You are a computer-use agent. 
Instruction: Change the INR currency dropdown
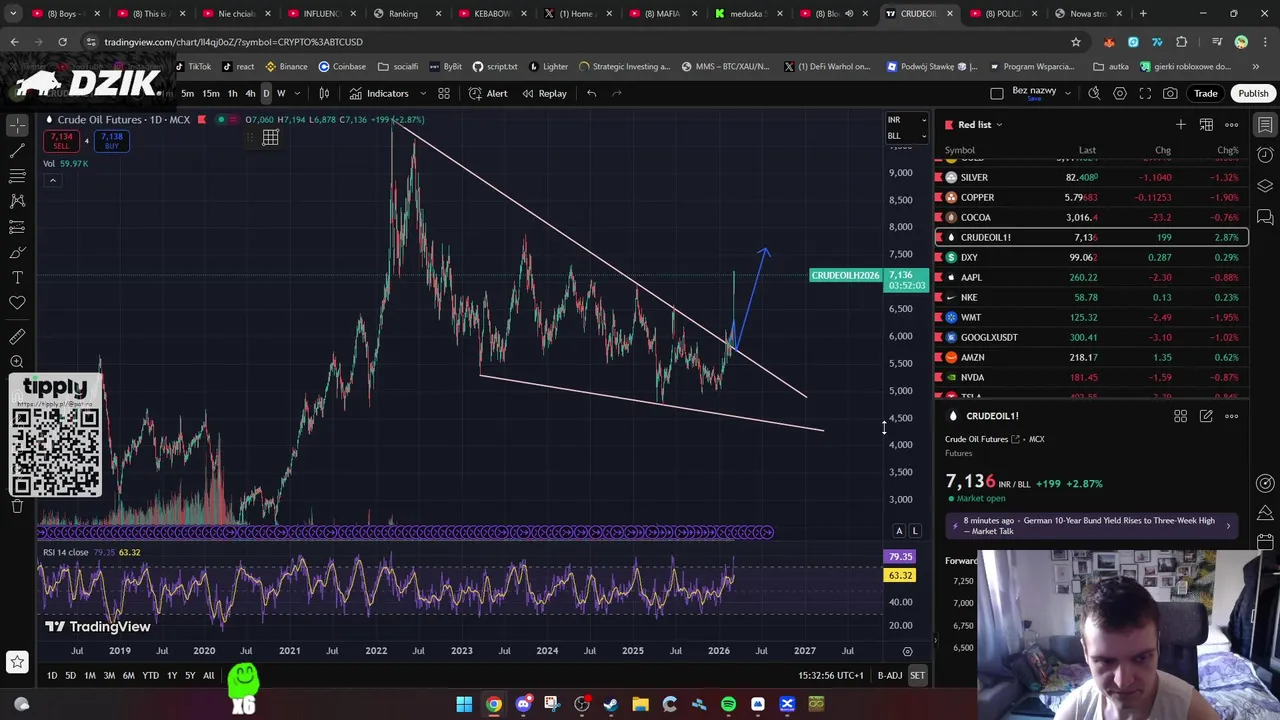[x=907, y=120]
